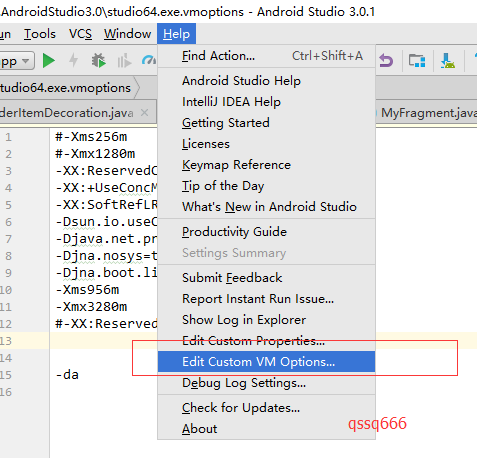Click the -Xmx3280m line
This screenshot has height=458, width=477.
coord(91,307)
